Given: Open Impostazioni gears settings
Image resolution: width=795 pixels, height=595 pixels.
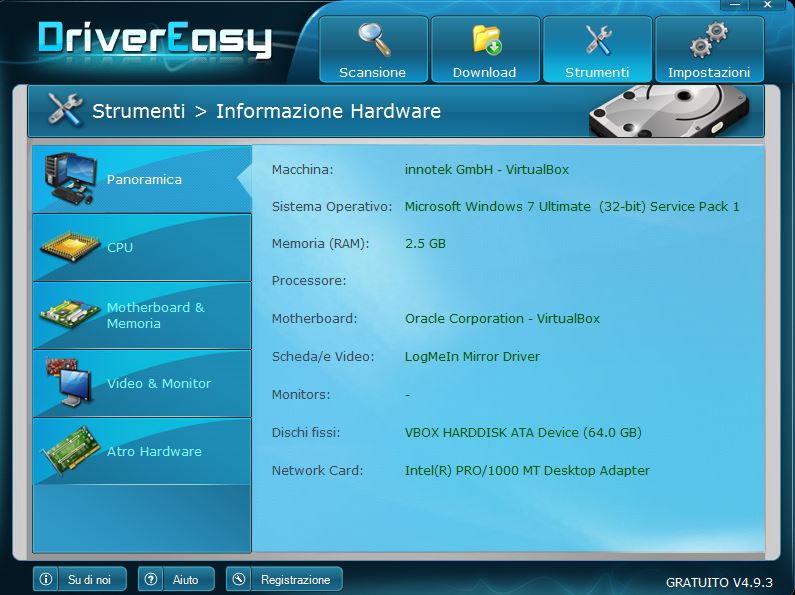Looking at the screenshot, I should (x=708, y=49).
